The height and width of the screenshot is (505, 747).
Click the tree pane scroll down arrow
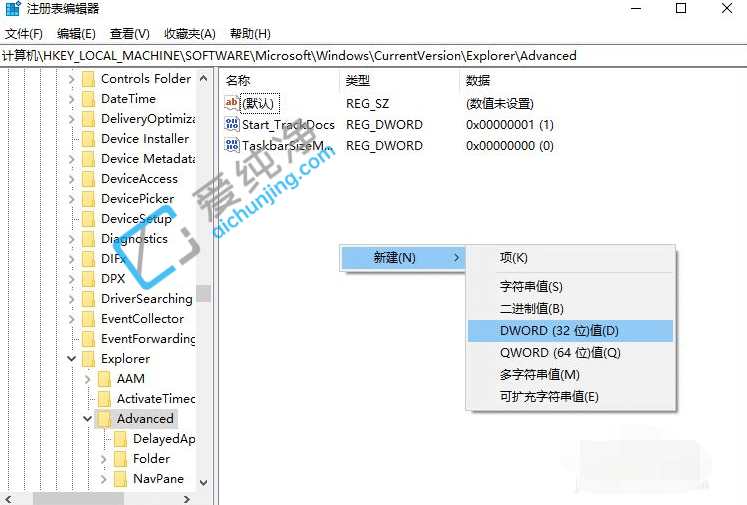[203, 483]
